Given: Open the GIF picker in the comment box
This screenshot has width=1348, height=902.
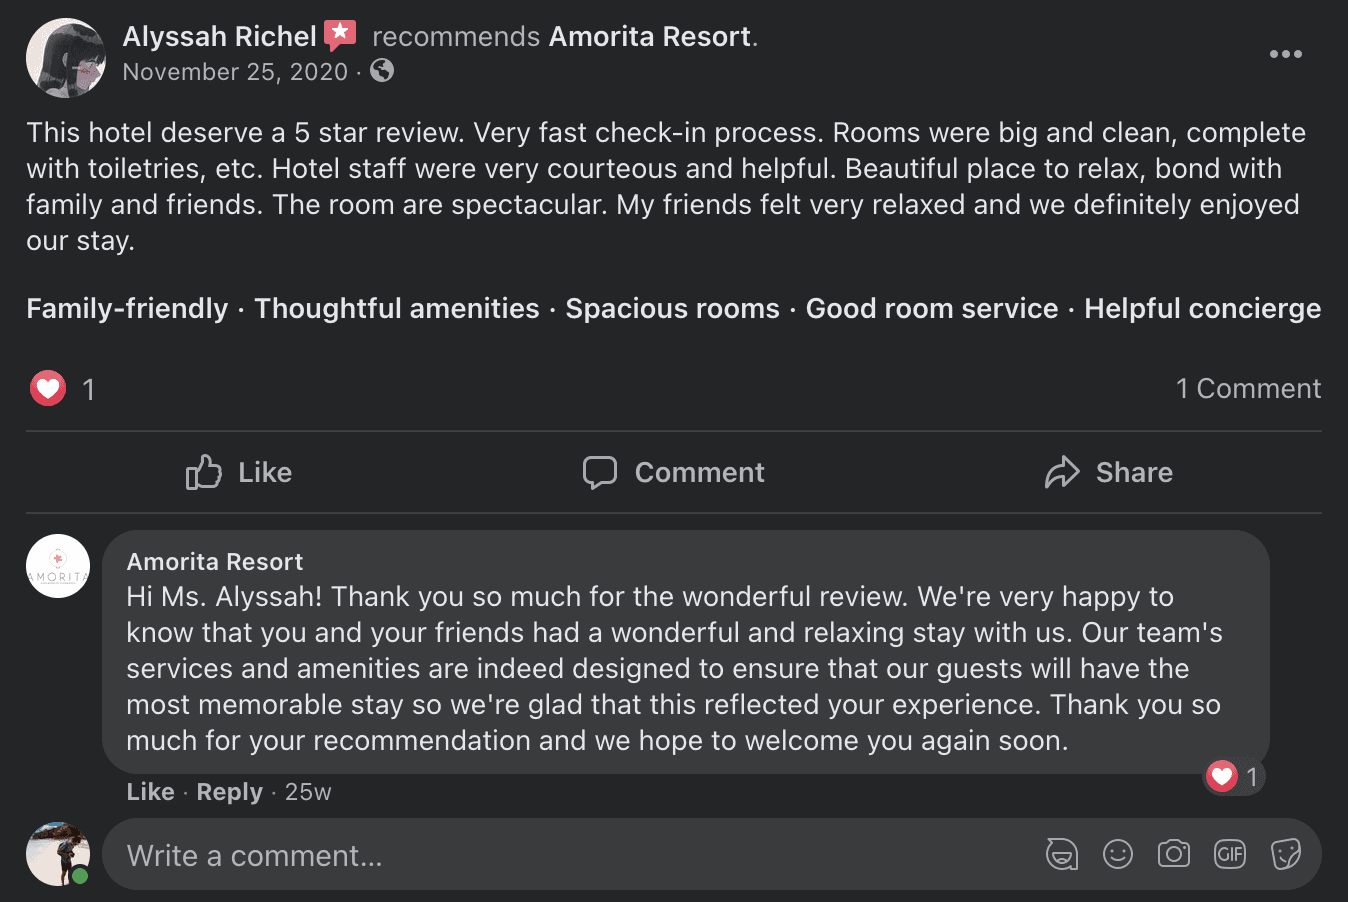Looking at the screenshot, I should 1229,854.
